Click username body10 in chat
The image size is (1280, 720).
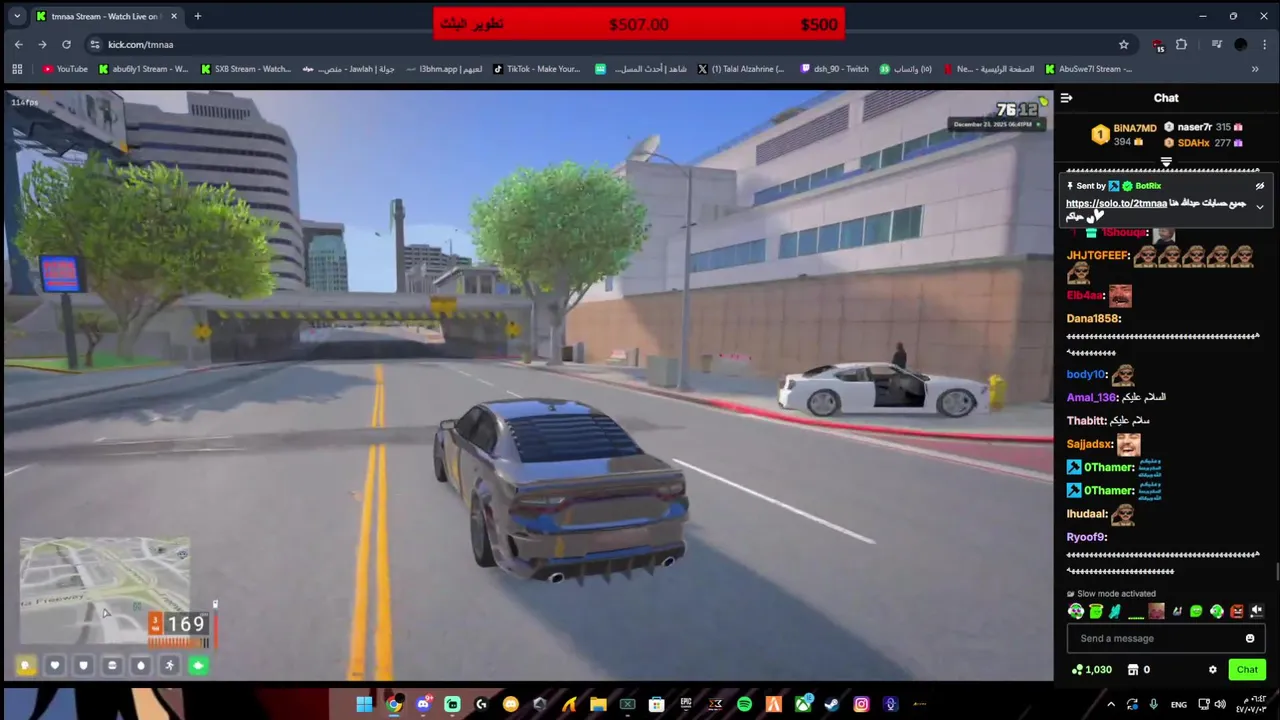[1087, 375]
